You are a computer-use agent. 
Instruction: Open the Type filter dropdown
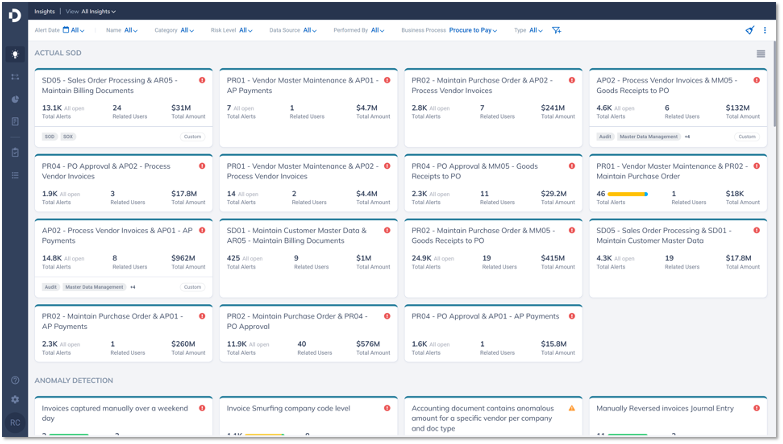(x=536, y=30)
